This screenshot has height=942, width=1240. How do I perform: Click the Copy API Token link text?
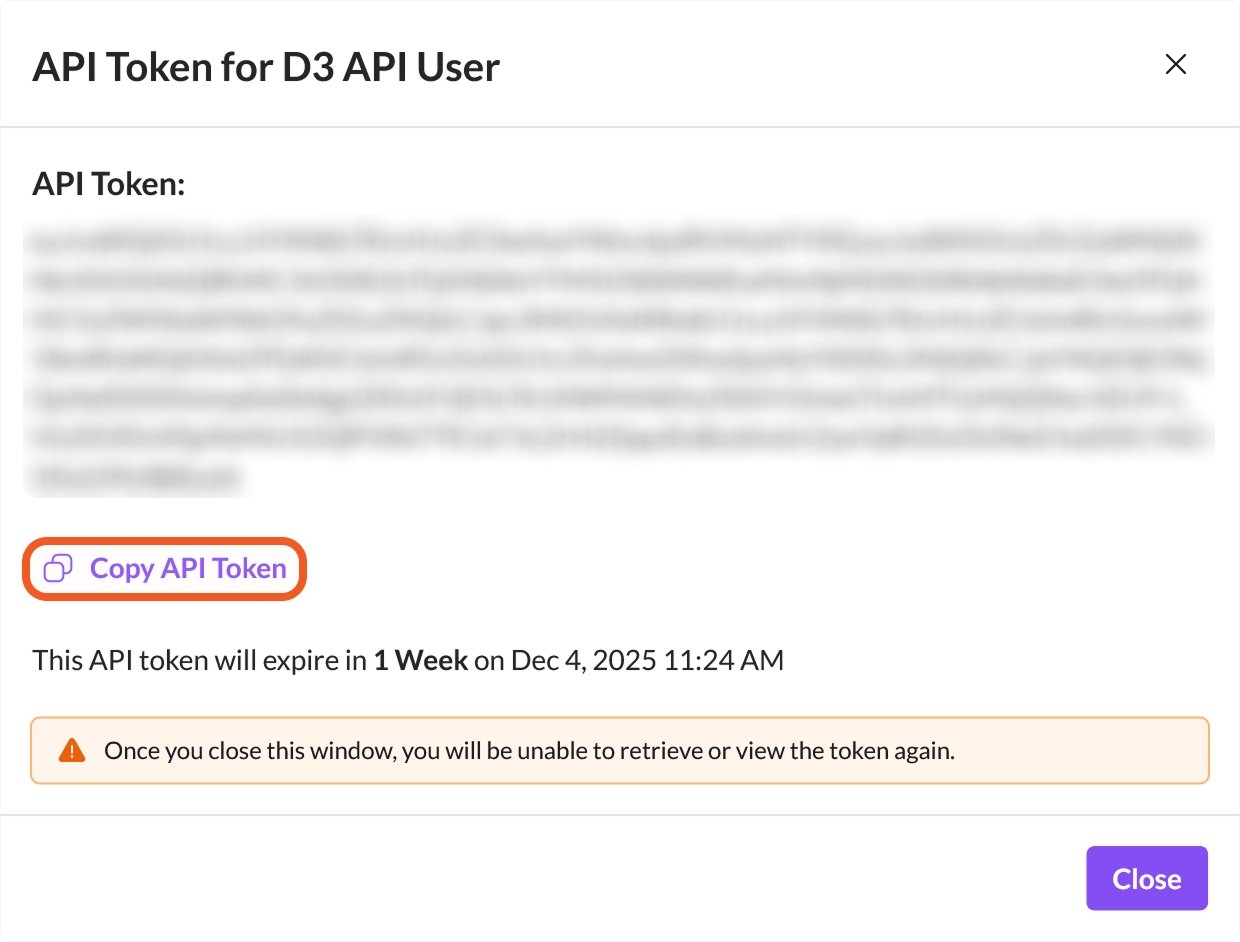pos(188,568)
